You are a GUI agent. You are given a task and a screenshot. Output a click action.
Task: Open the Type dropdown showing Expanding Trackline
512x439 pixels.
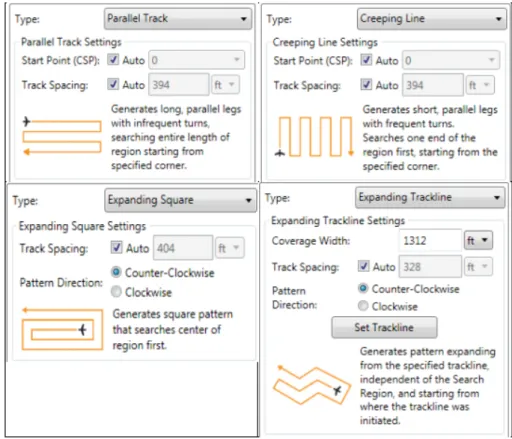[430, 197]
